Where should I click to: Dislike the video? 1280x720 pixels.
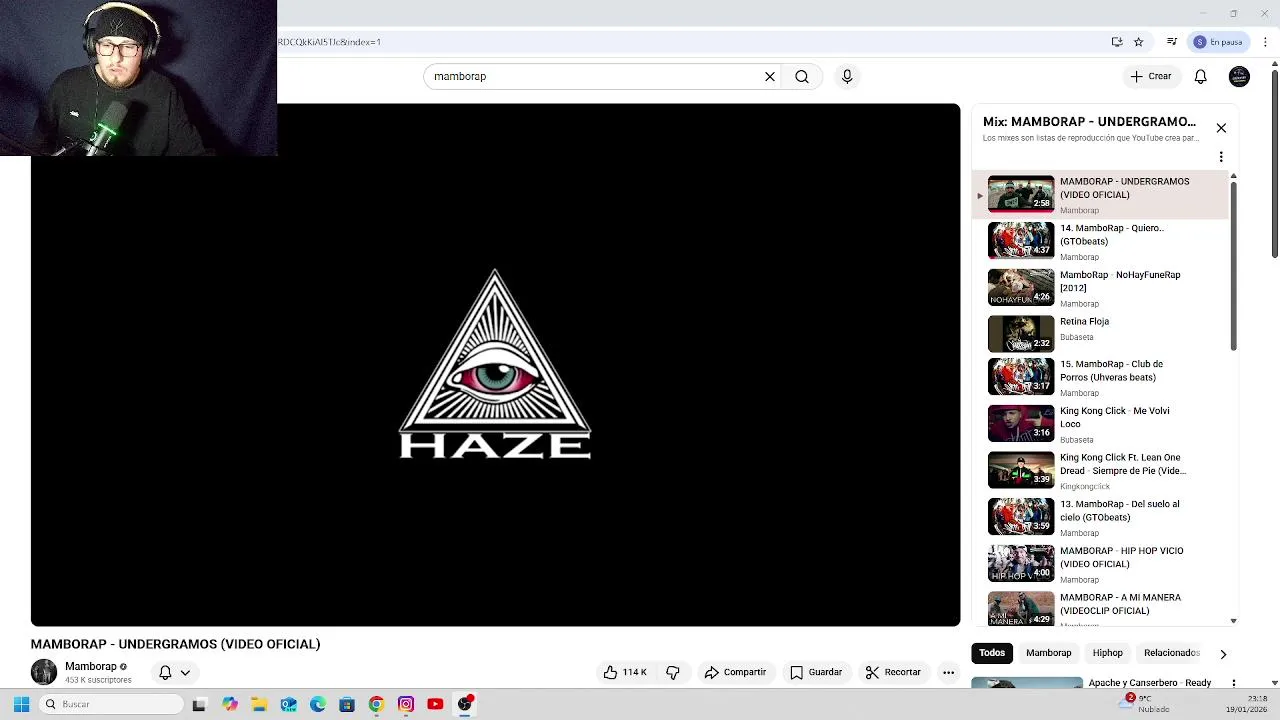click(673, 672)
